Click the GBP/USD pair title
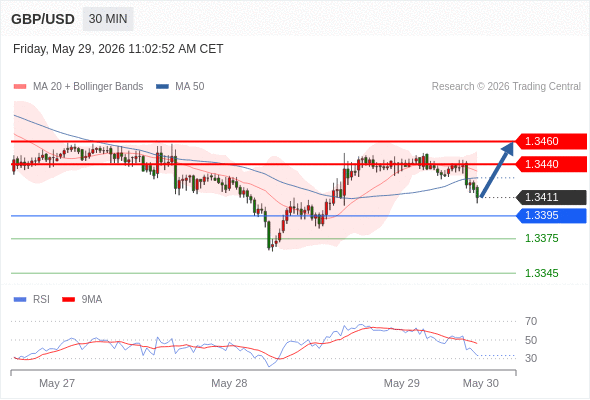The width and height of the screenshot is (590, 400). coord(43,19)
